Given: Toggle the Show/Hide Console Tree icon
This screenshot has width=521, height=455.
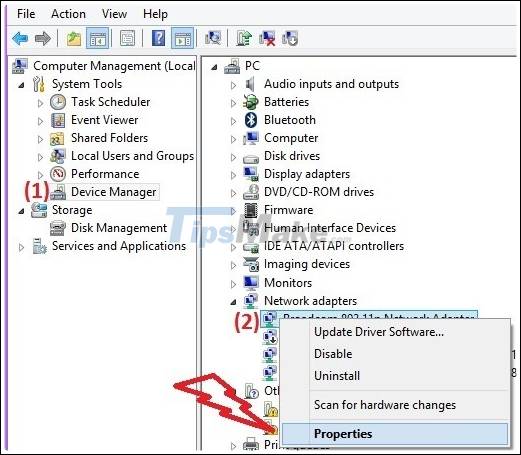Looking at the screenshot, I should coord(97,38).
